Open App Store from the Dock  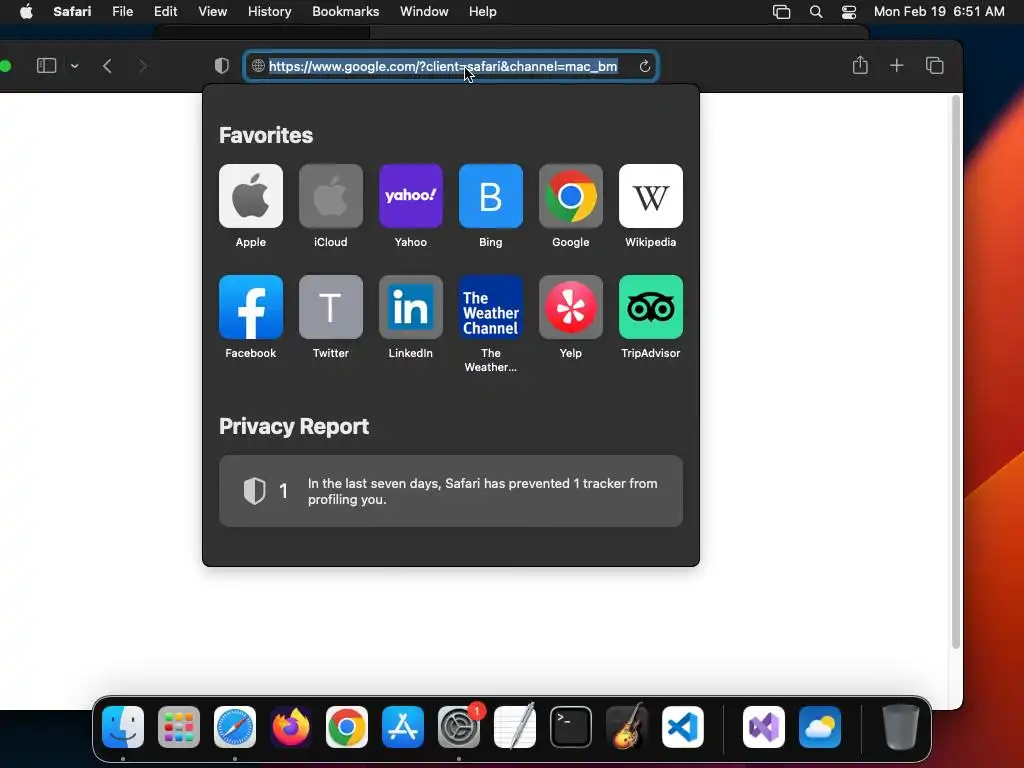(x=403, y=727)
